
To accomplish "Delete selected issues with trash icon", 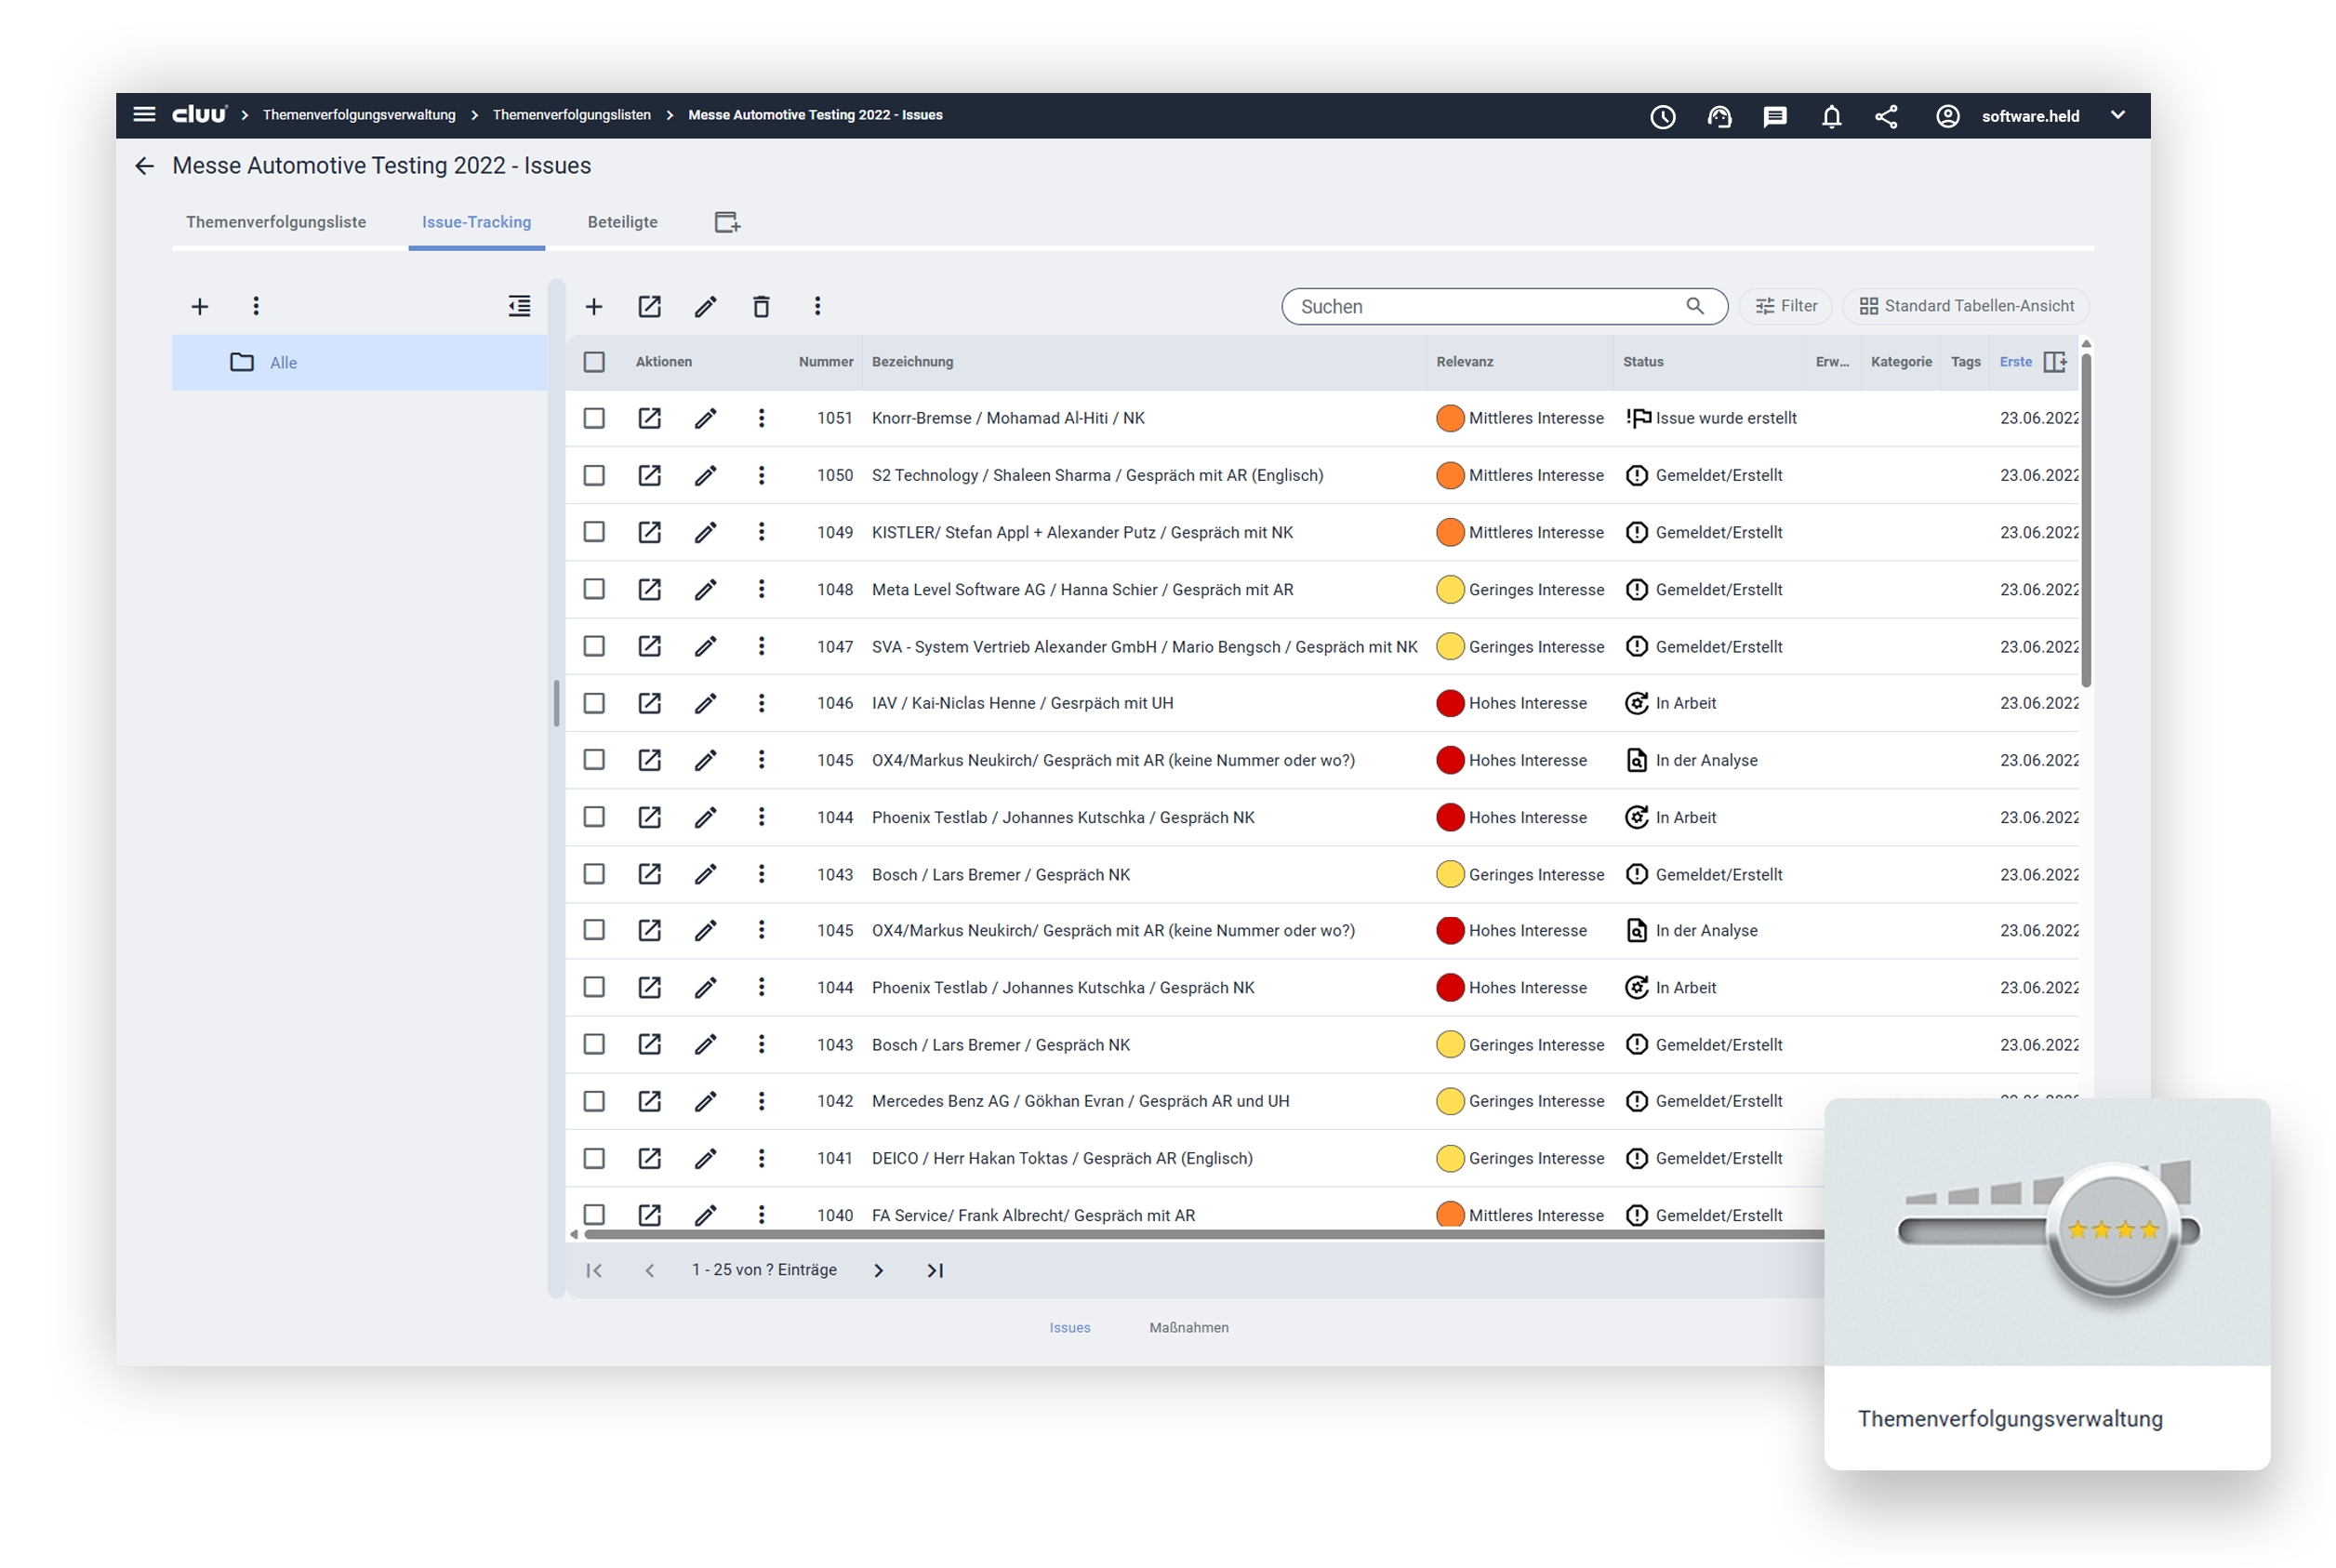I will click(x=761, y=307).
